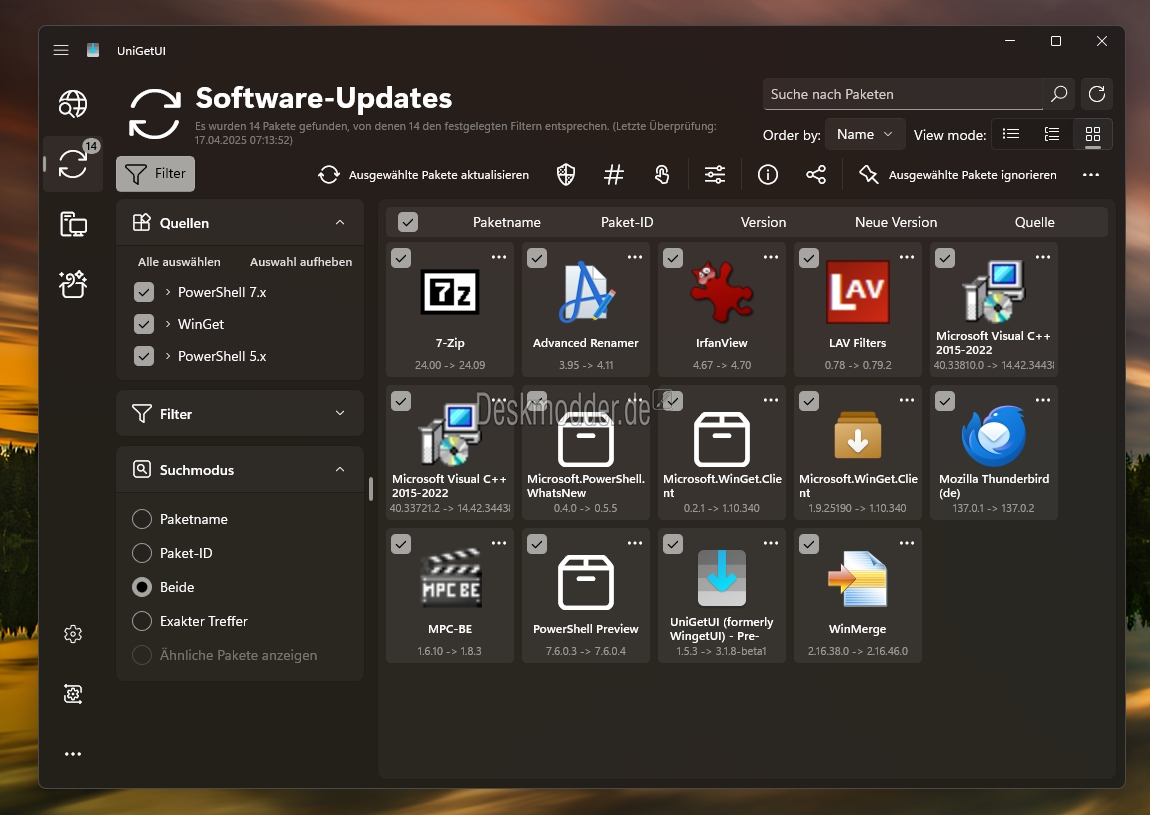Open options menu for 7-Zip card
1150x815 pixels.
(x=499, y=257)
